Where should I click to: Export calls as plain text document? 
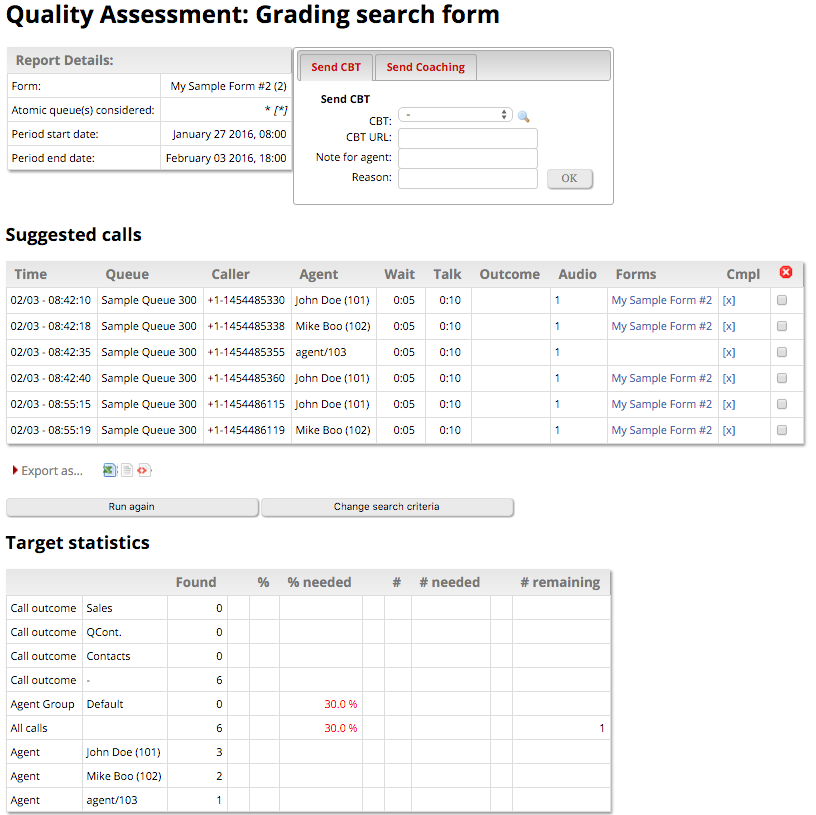(x=127, y=470)
